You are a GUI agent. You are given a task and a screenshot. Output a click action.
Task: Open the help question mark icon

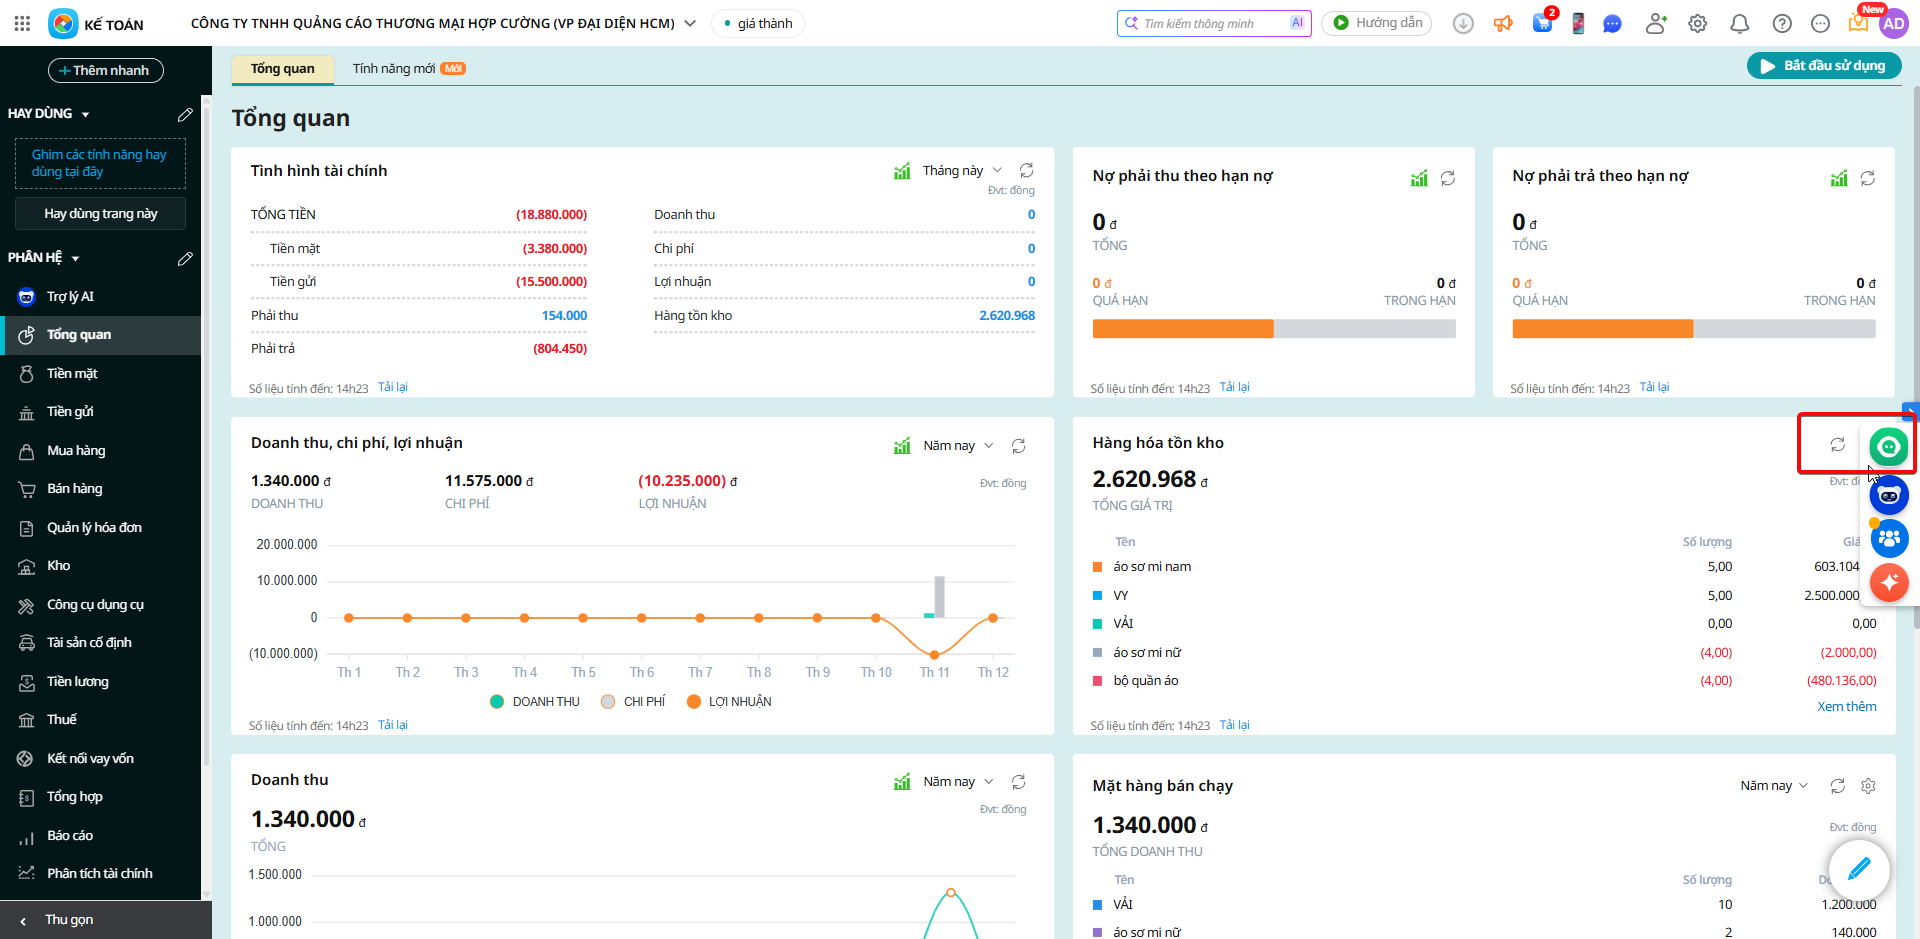tap(1781, 24)
